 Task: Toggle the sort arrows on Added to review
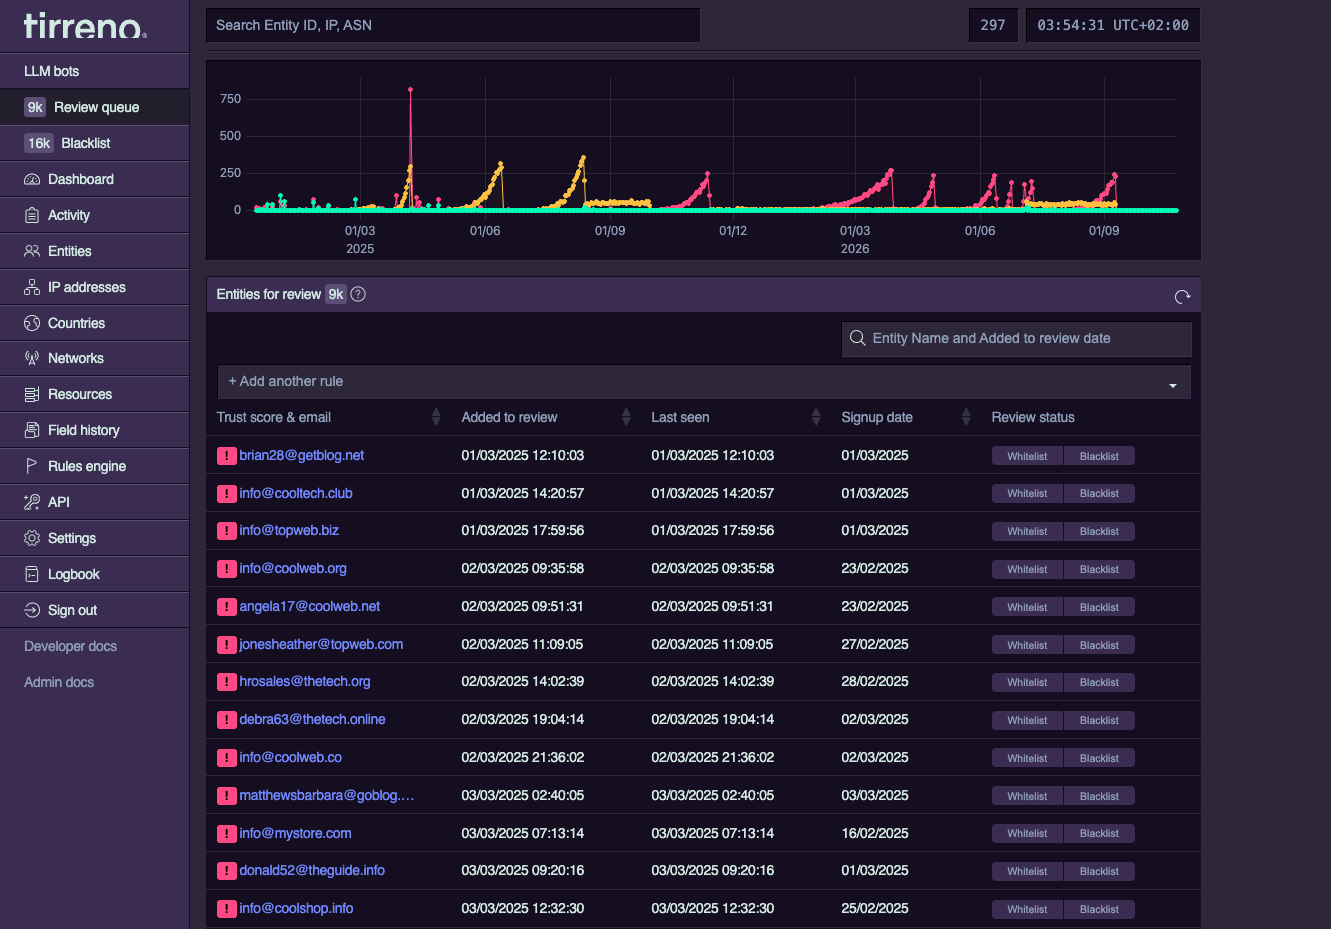point(626,417)
